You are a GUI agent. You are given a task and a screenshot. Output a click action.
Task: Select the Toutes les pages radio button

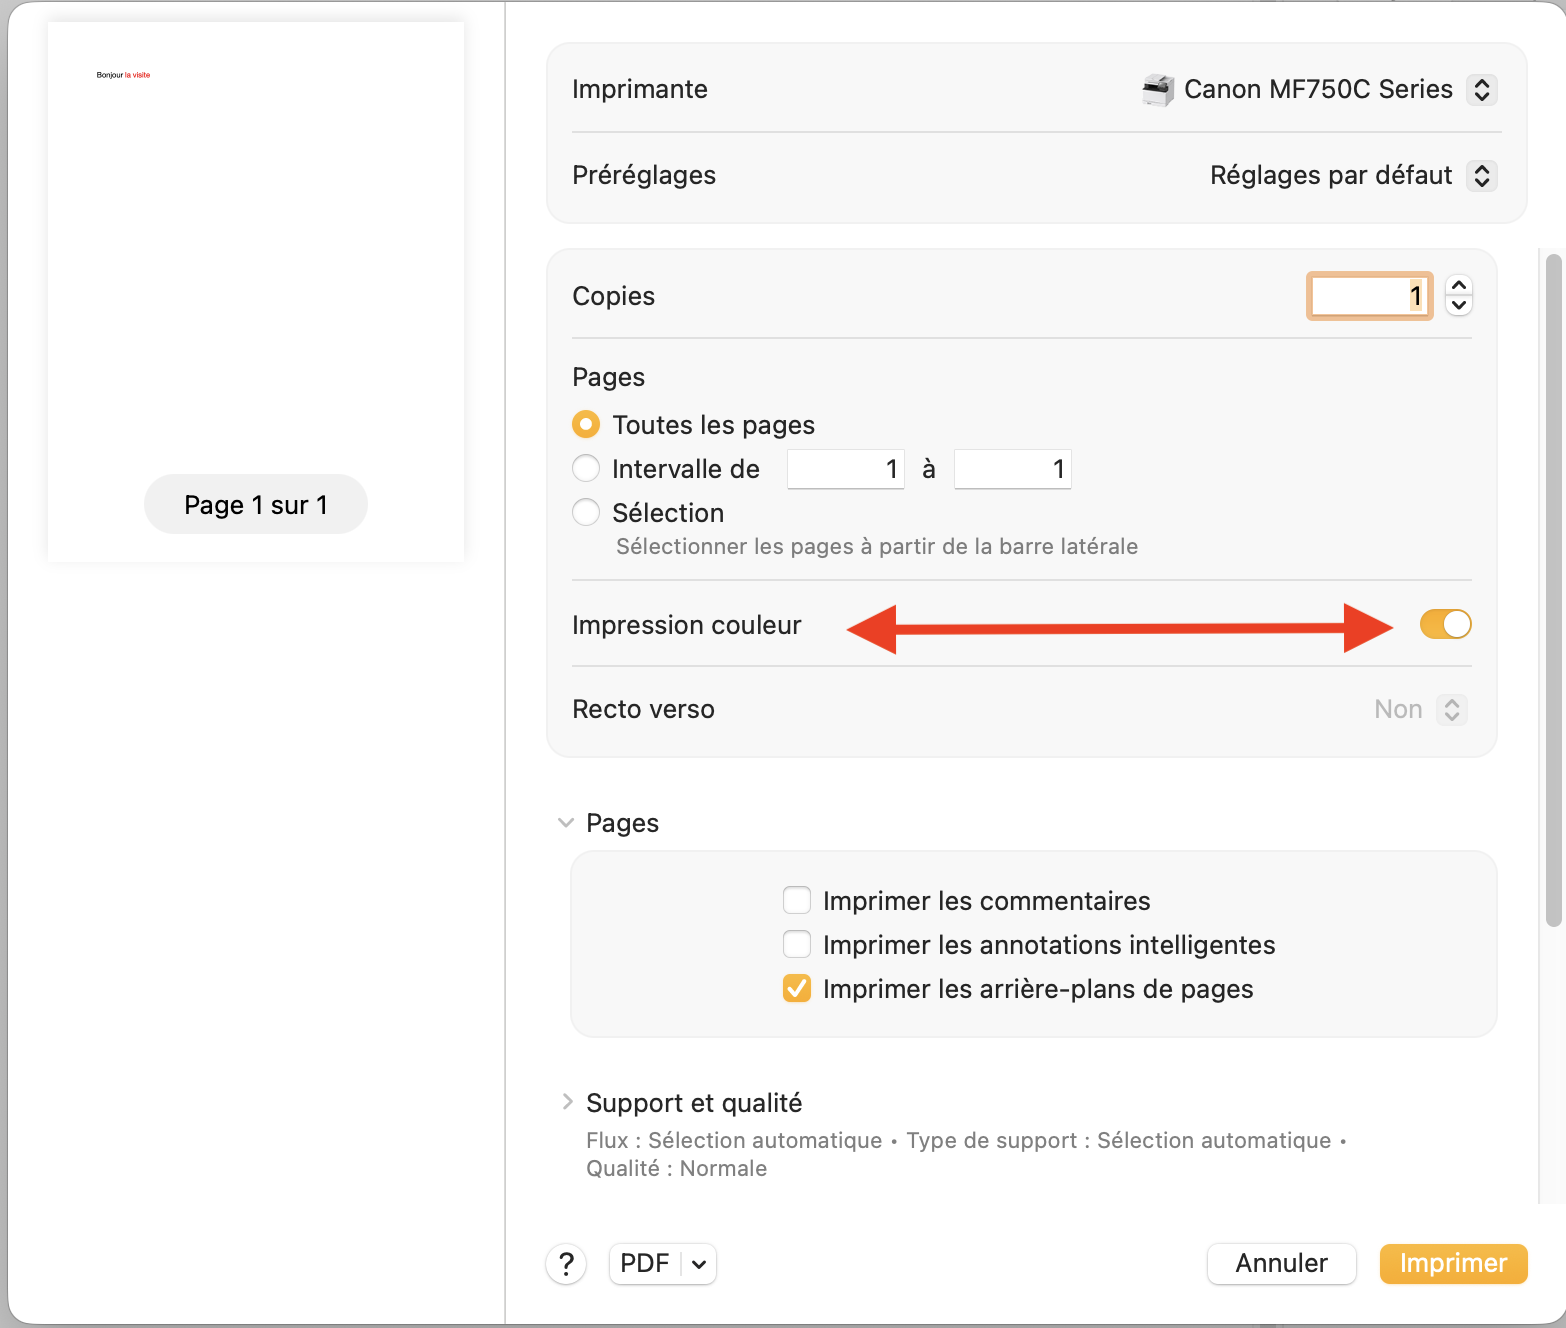click(586, 425)
